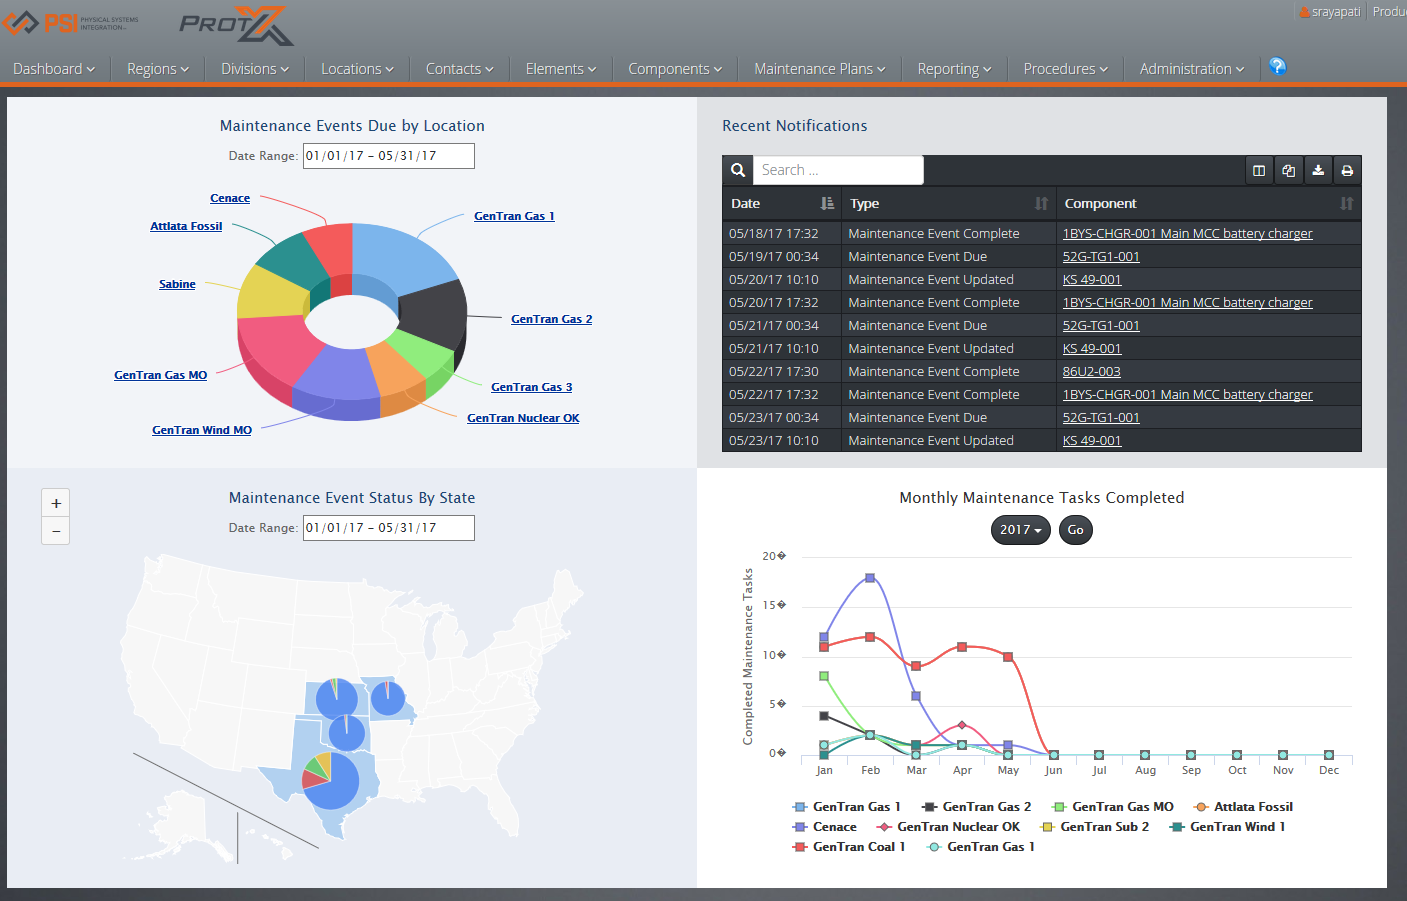The image size is (1407, 901).
Task: Open KS 49-001 link in the 05/23/17 10:10 row
Action: pyautogui.click(x=1092, y=441)
